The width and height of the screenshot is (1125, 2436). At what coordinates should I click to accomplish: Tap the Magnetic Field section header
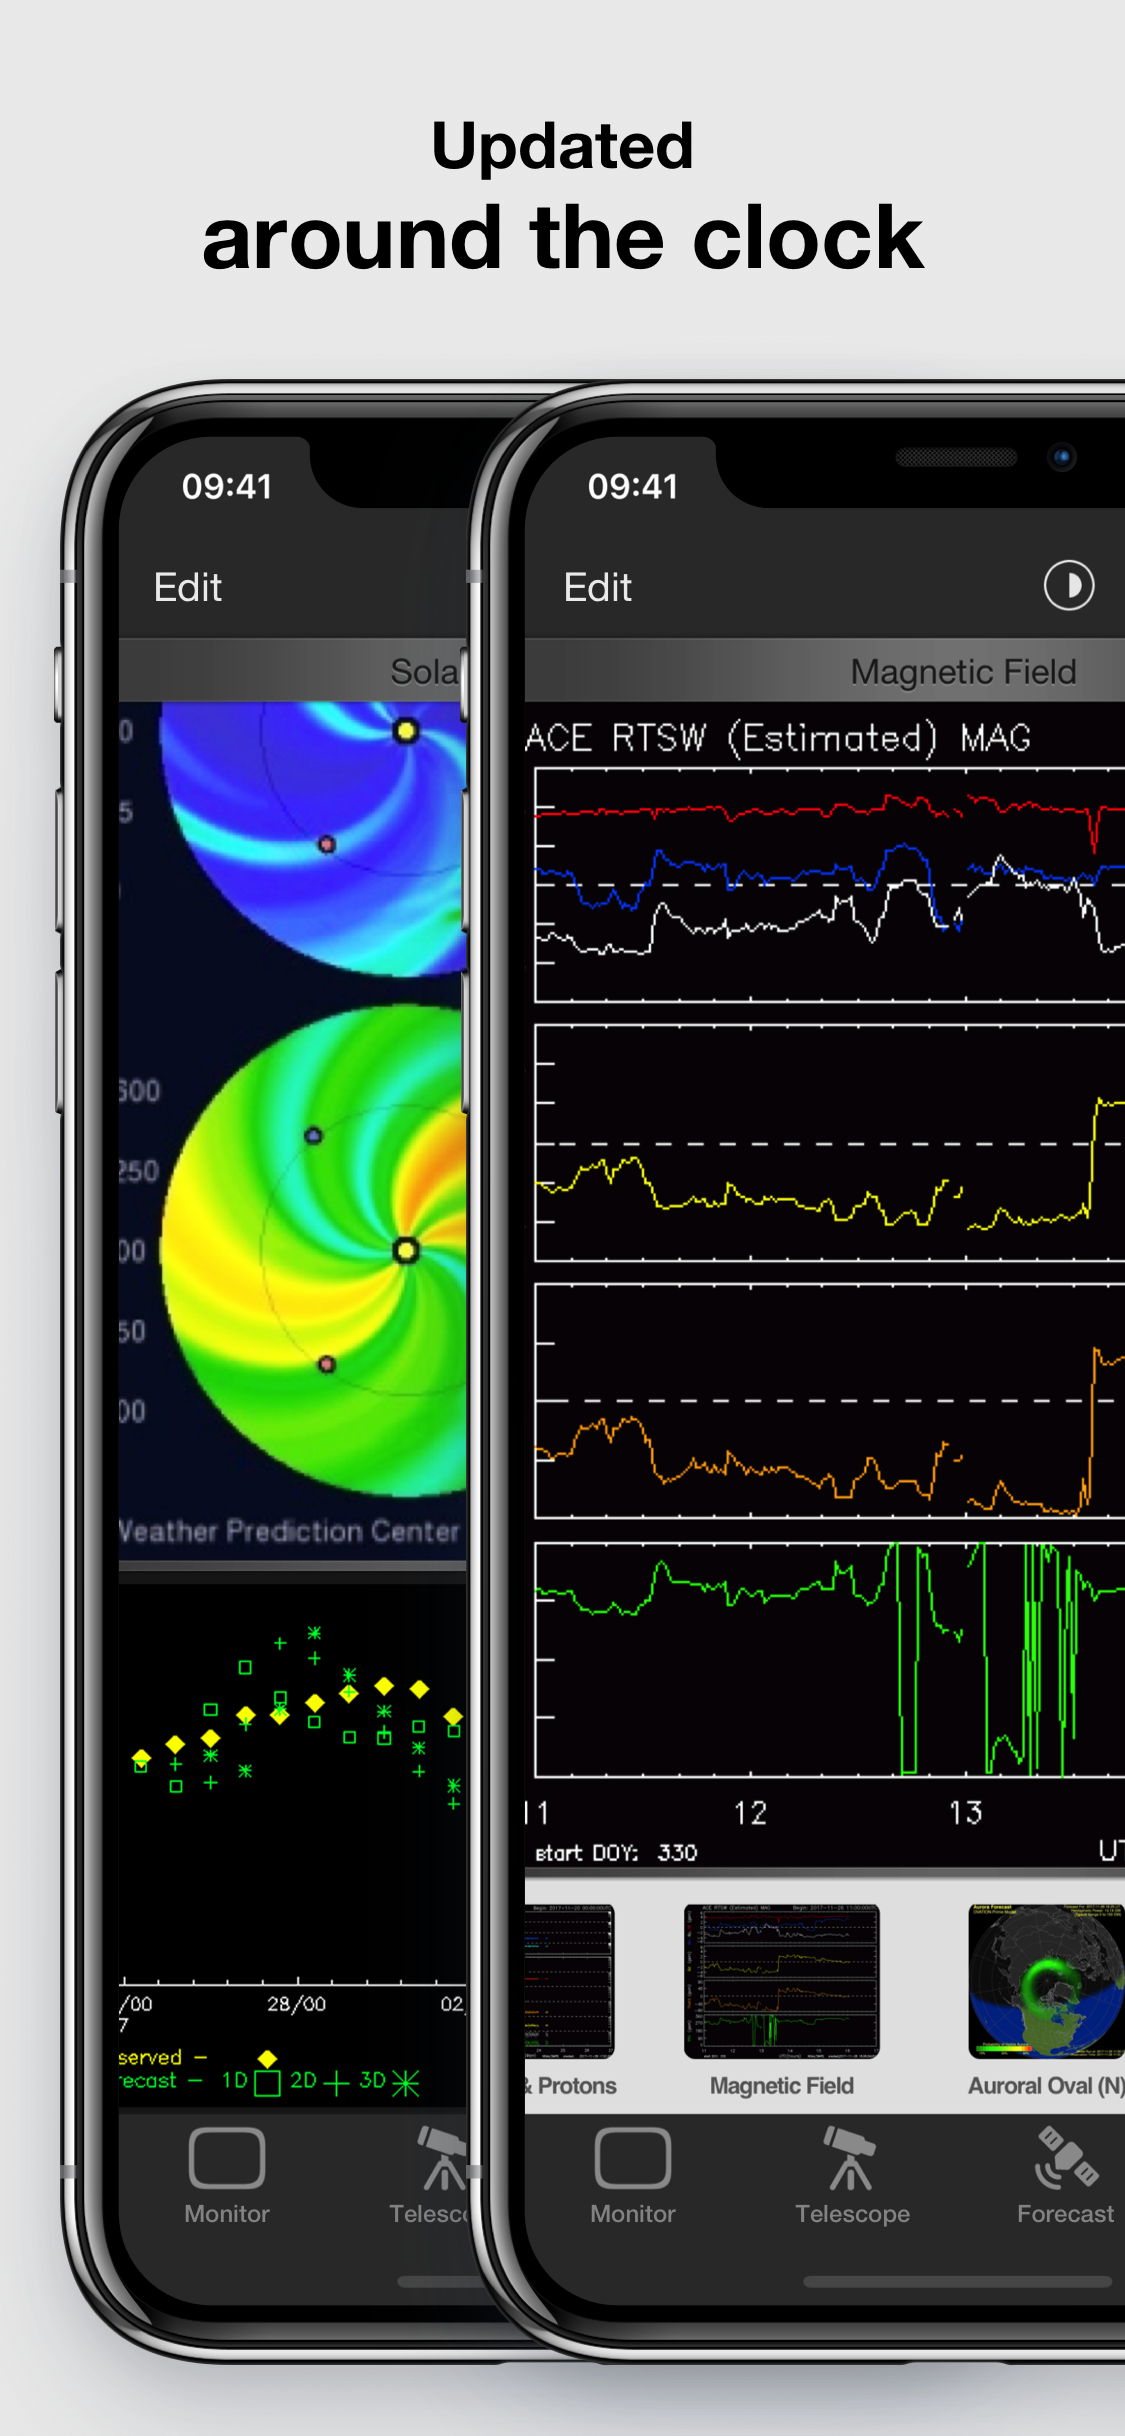[825, 671]
